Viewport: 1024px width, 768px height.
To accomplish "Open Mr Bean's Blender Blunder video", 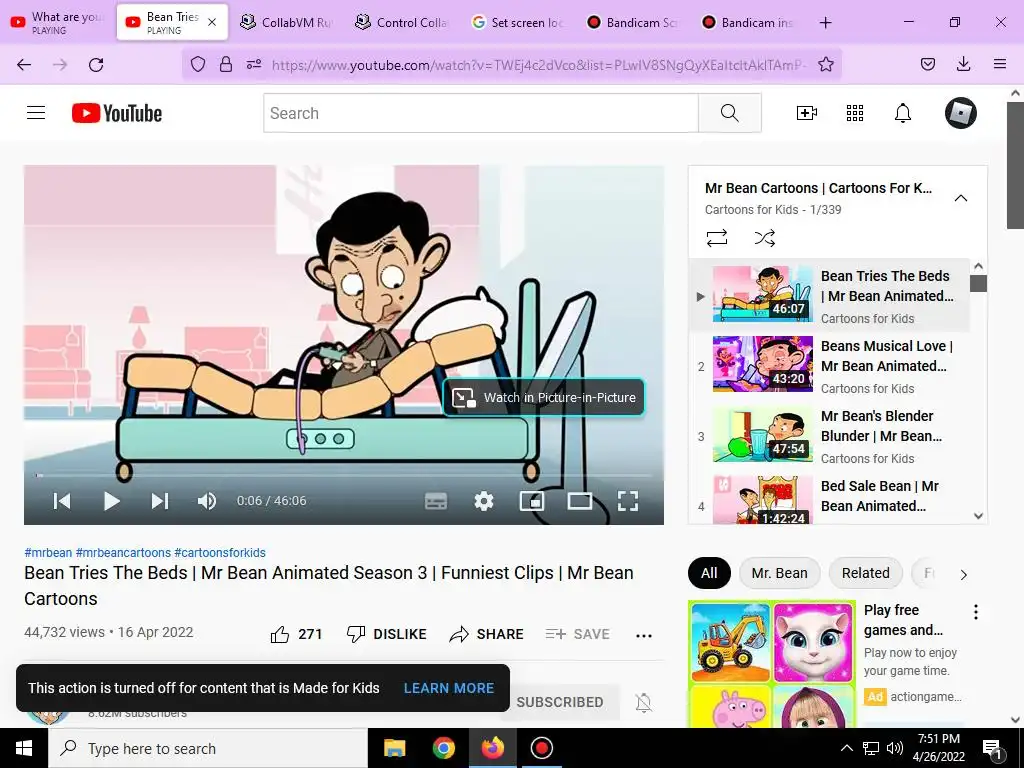I will [829, 436].
